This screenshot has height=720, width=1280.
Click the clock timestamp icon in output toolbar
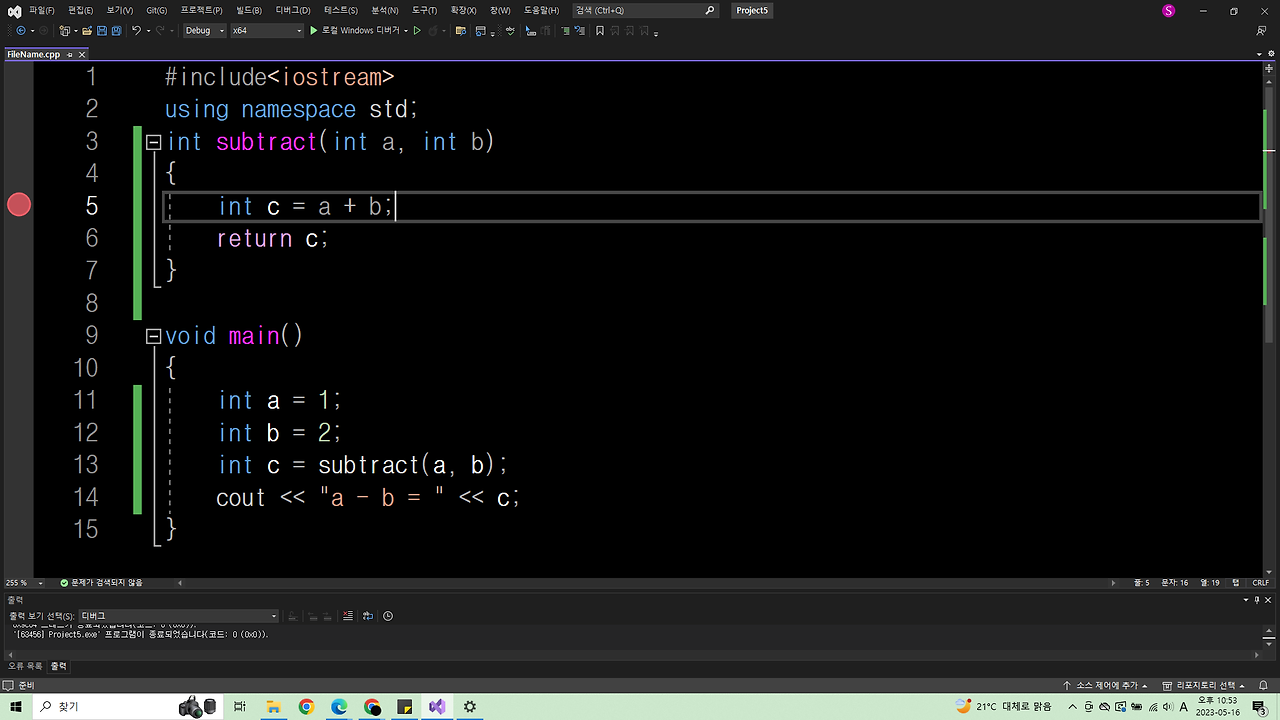[388, 616]
